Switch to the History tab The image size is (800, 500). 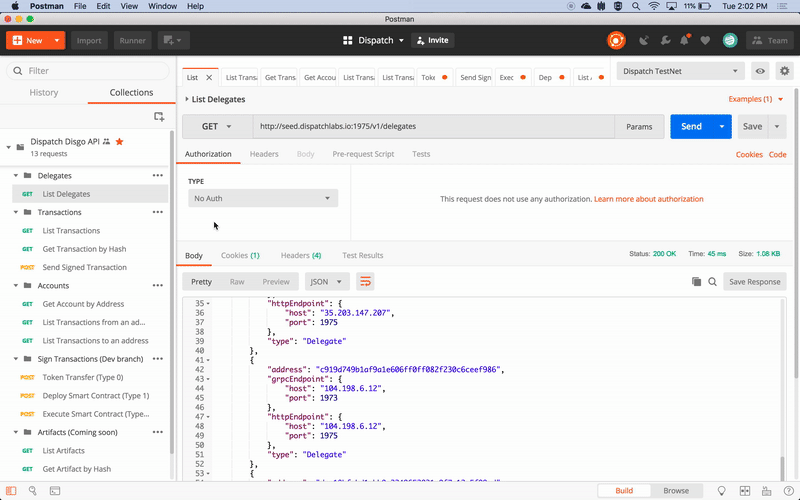pyautogui.click(x=43, y=92)
